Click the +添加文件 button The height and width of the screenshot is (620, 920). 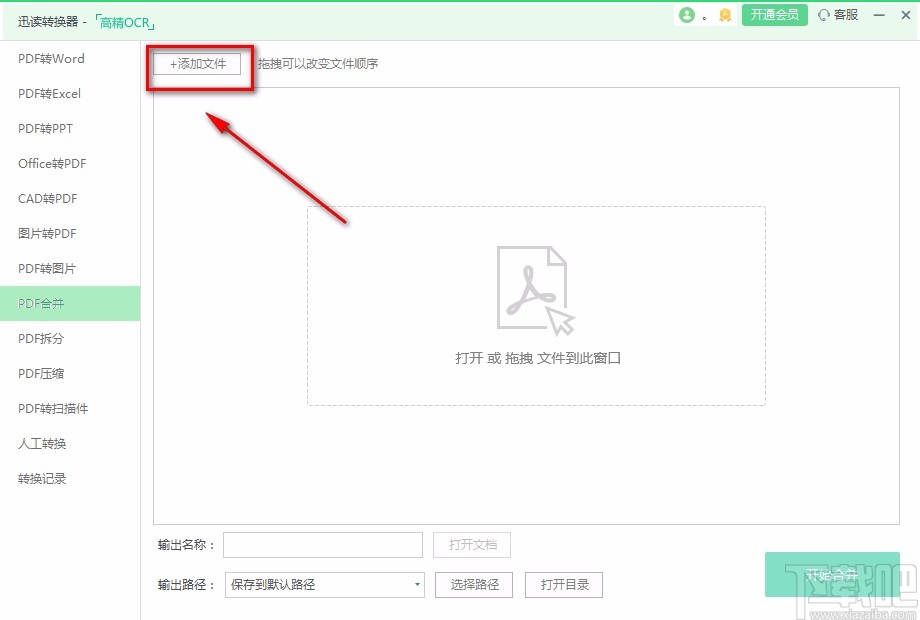point(198,63)
